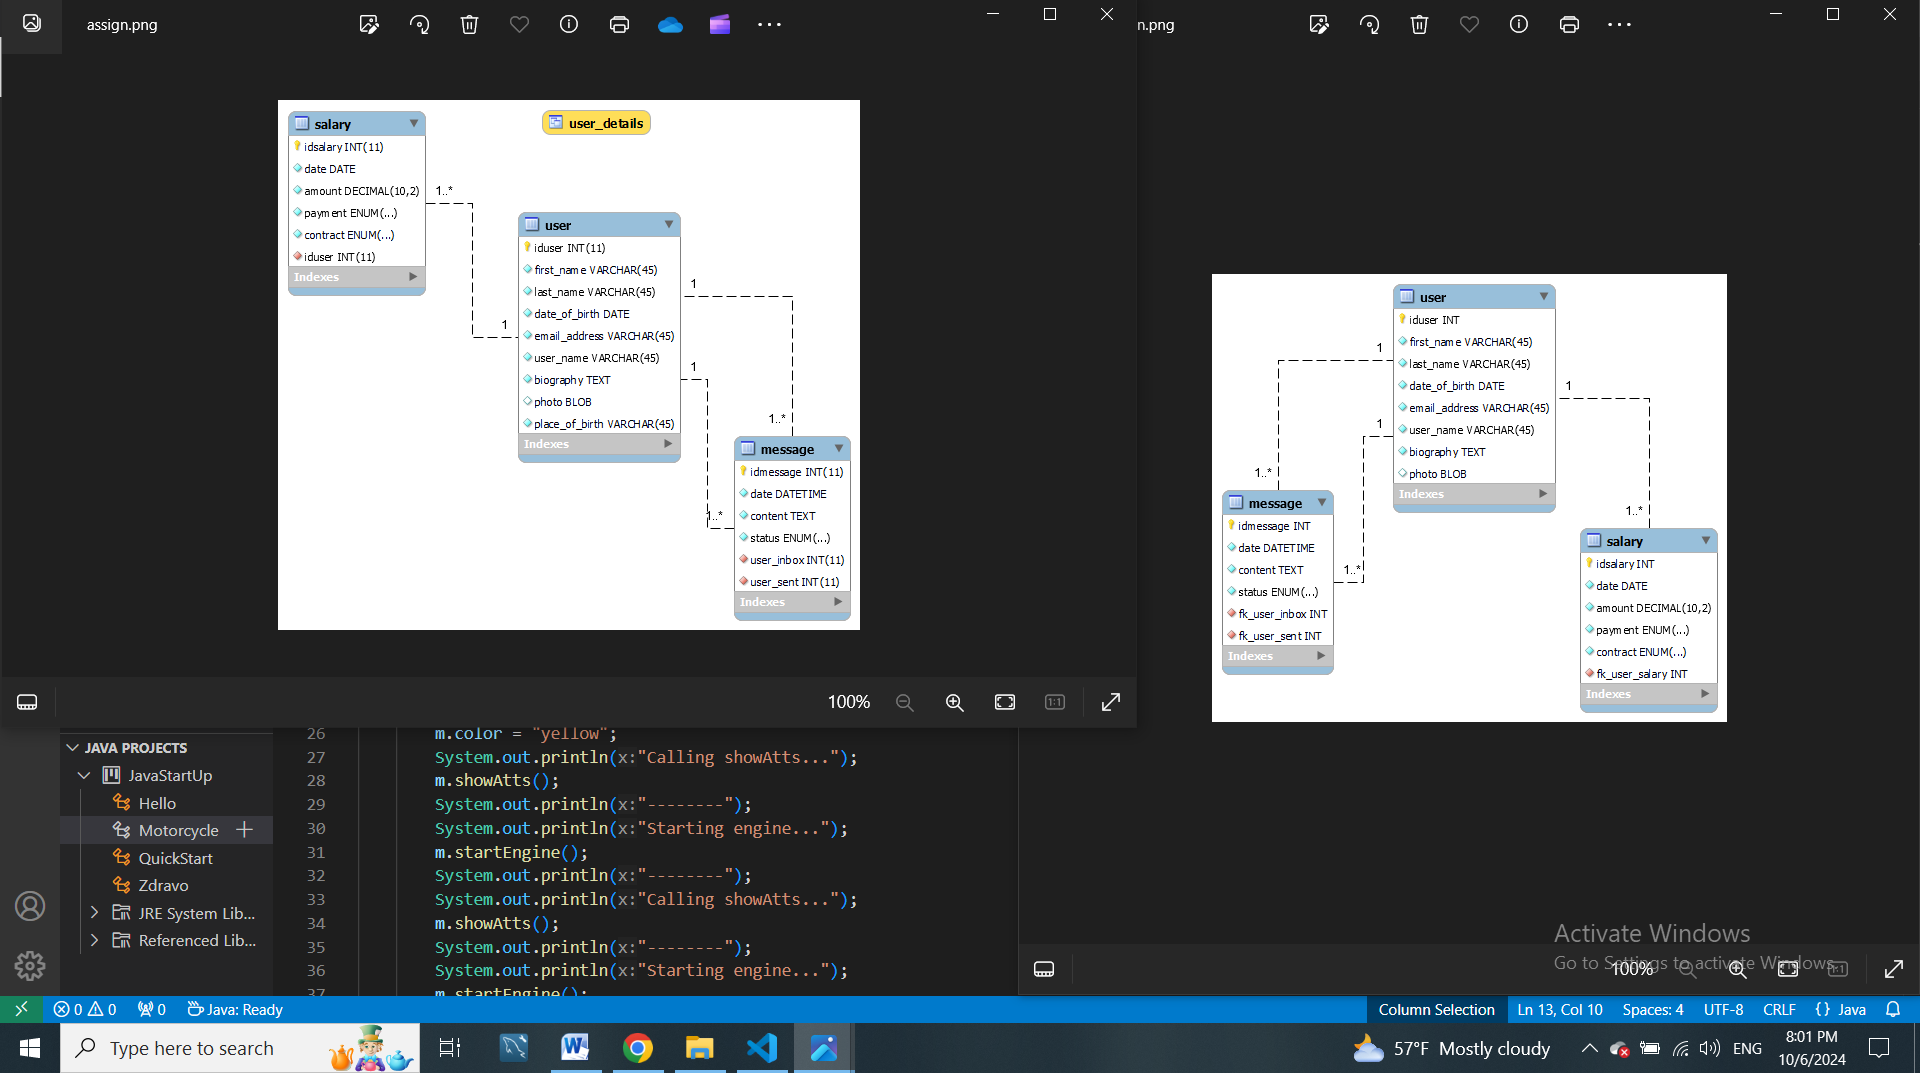
Task: Zoom out of the assign.png image
Action: click(x=904, y=702)
